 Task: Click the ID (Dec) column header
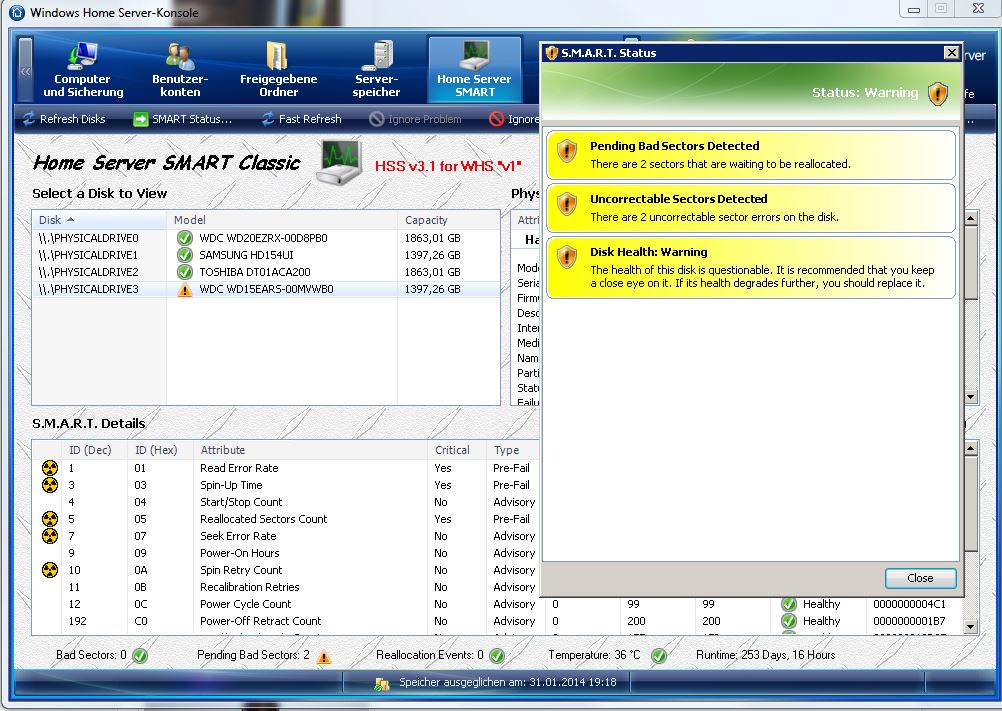(95, 450)
